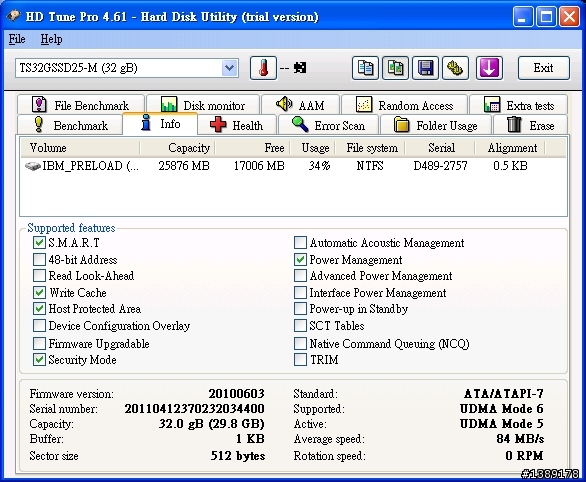Open the Help menu
The height and width of the screenshot is (482, 586).
pyautogui.click(x=51, y=39)
